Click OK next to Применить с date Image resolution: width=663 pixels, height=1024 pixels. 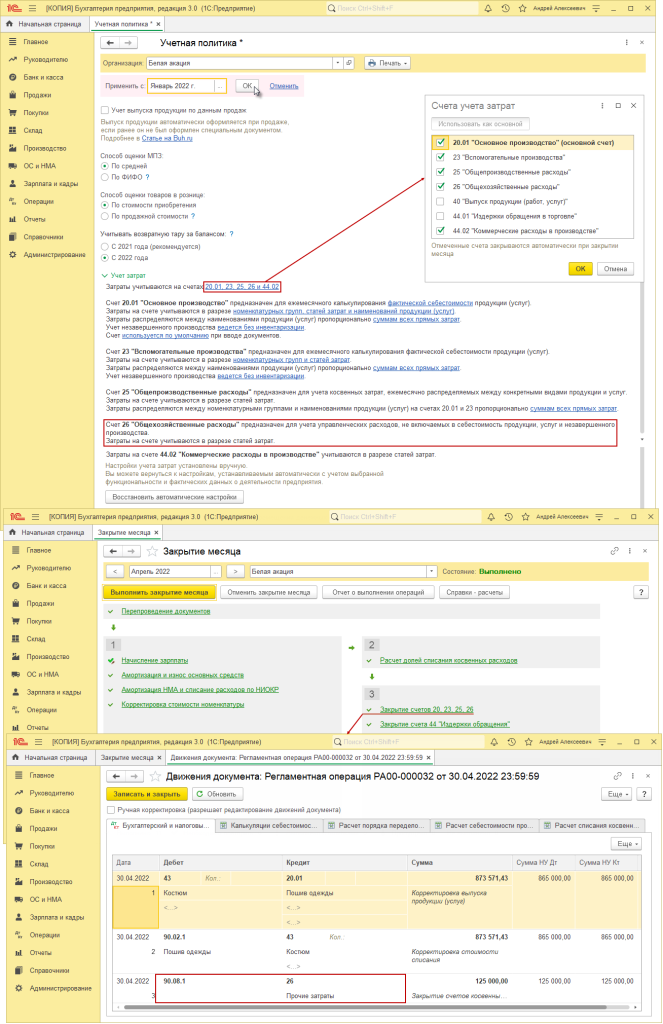(x=247, y=86)
